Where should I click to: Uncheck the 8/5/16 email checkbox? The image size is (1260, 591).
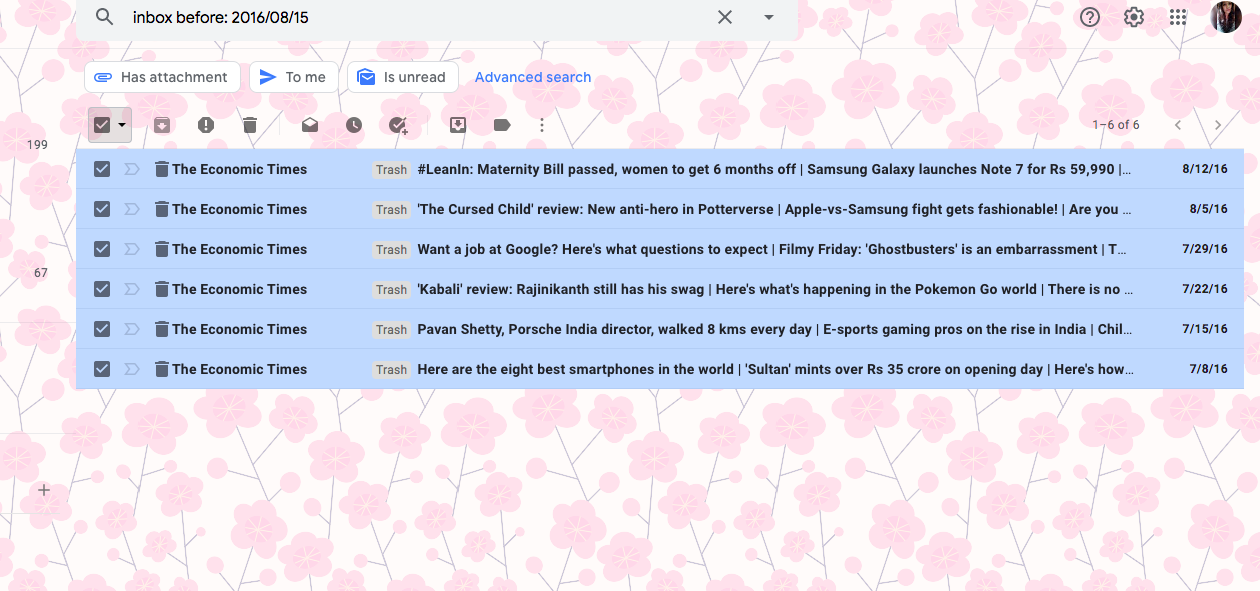coord(101,209)
